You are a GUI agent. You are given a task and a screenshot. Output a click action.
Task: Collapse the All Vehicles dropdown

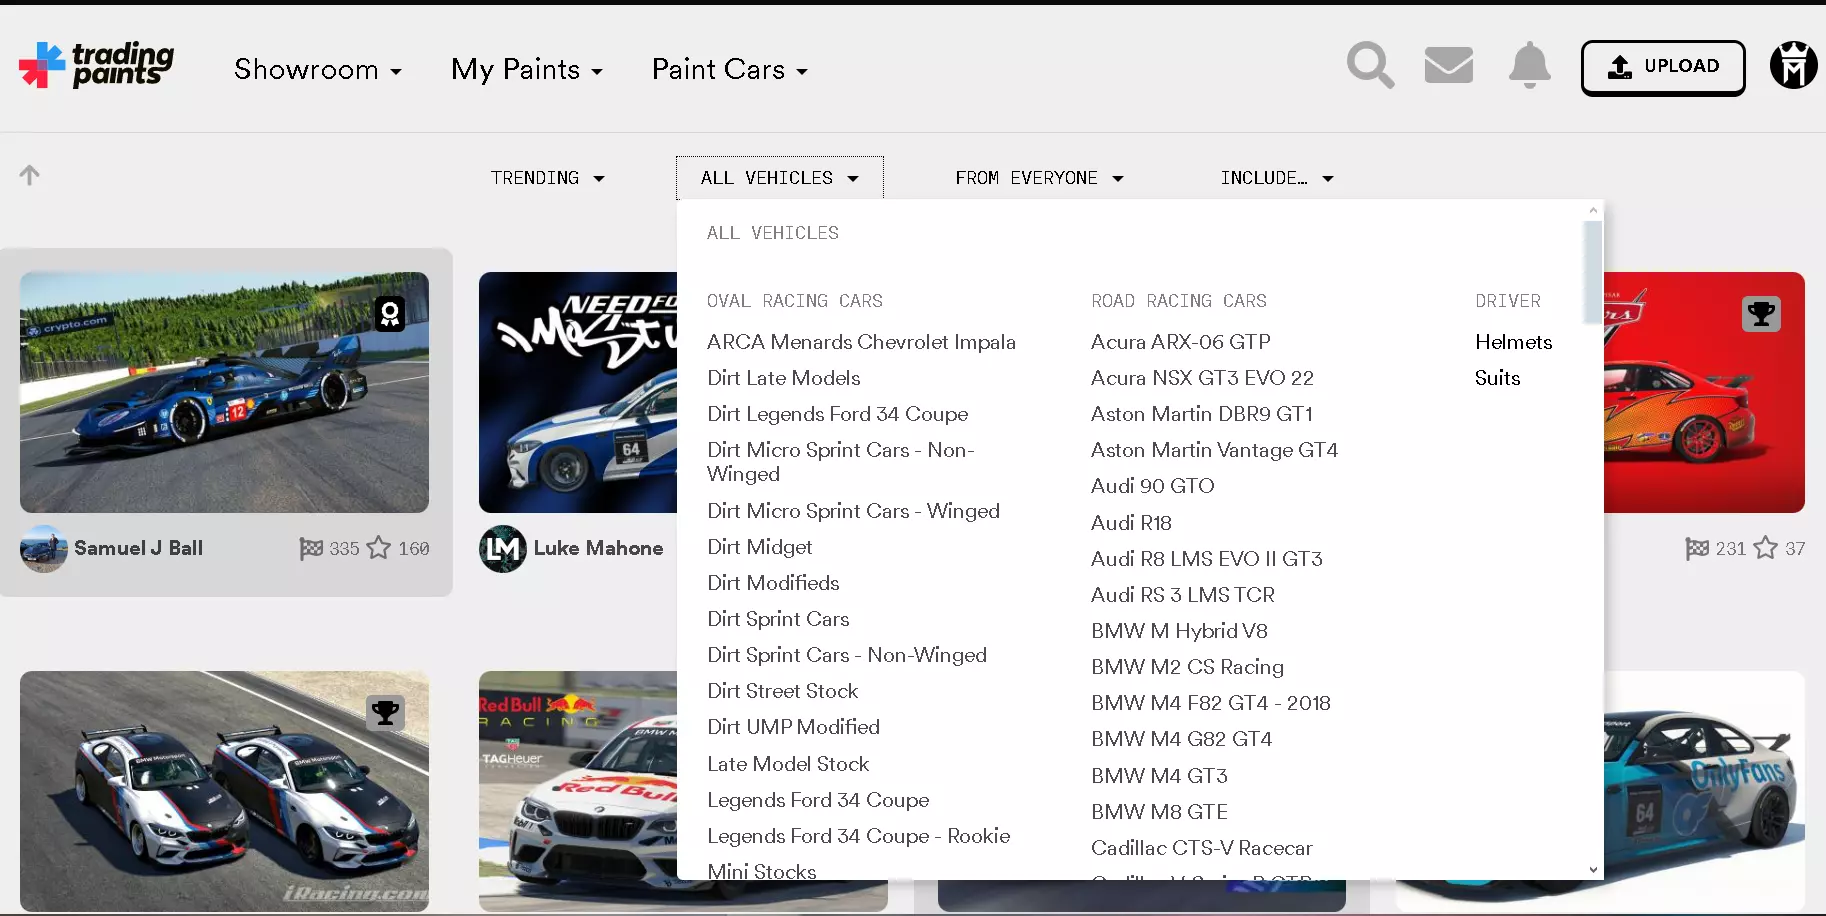(x=780, y=178)
